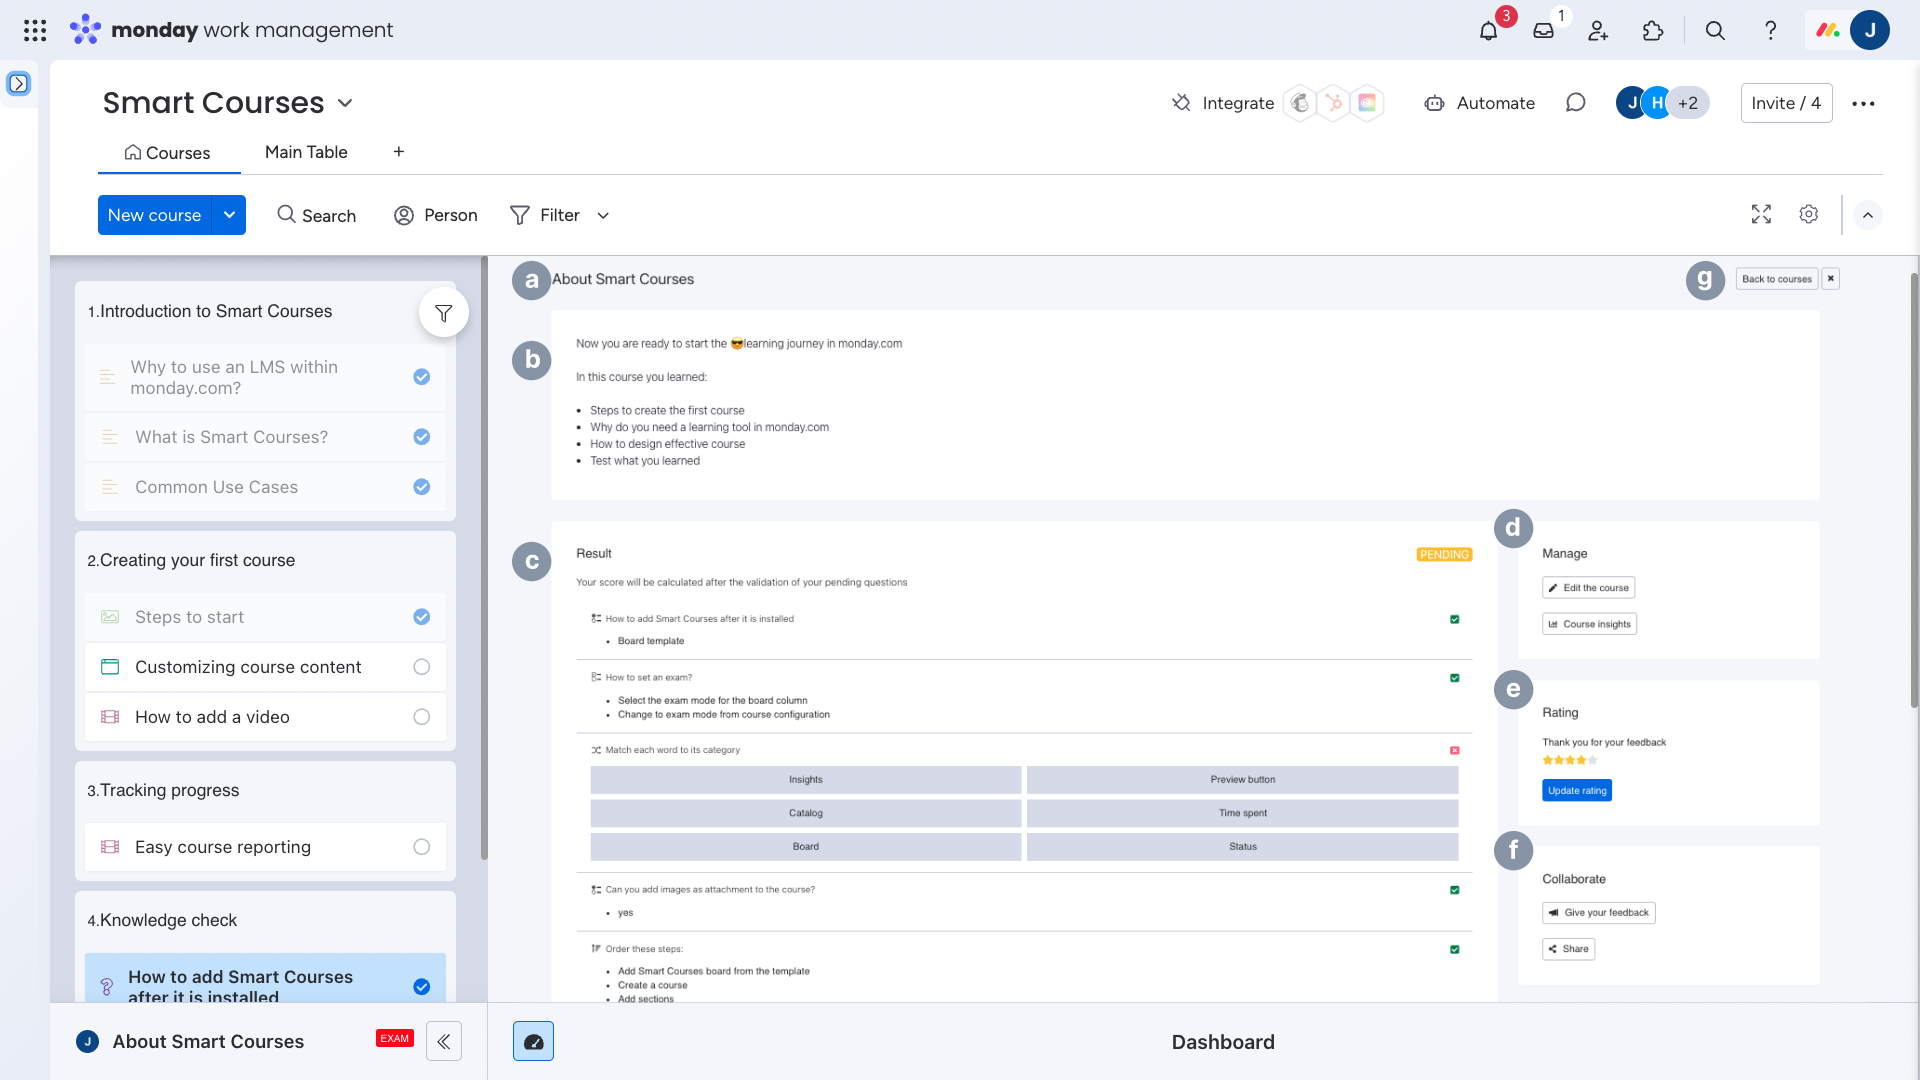Click the Share button
Image resolution: width=1920 pixels, height=1080 pixels.
1568,949
